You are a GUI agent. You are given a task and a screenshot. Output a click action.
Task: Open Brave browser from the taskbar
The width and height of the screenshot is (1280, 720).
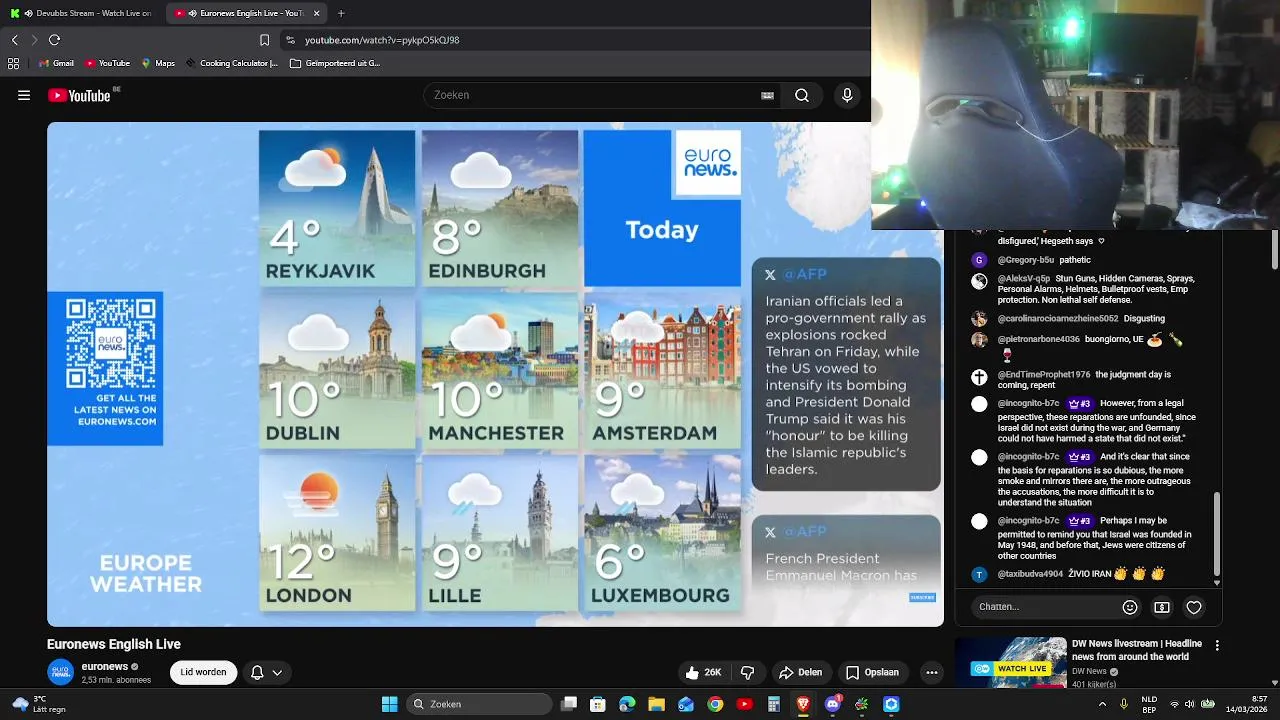point(803,704)
